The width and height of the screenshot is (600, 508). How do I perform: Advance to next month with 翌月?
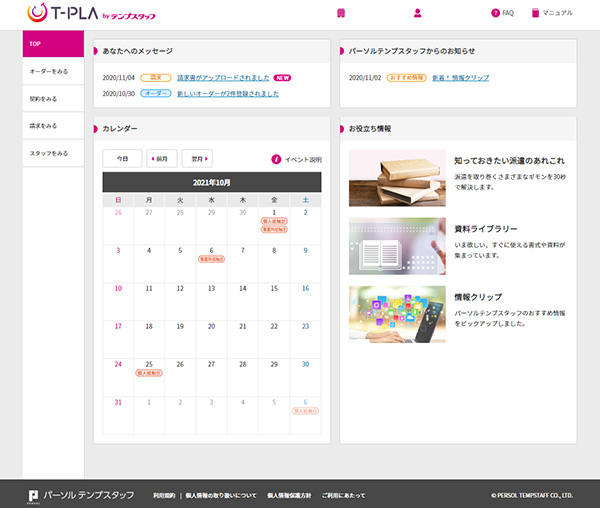(x=203, y=159)
